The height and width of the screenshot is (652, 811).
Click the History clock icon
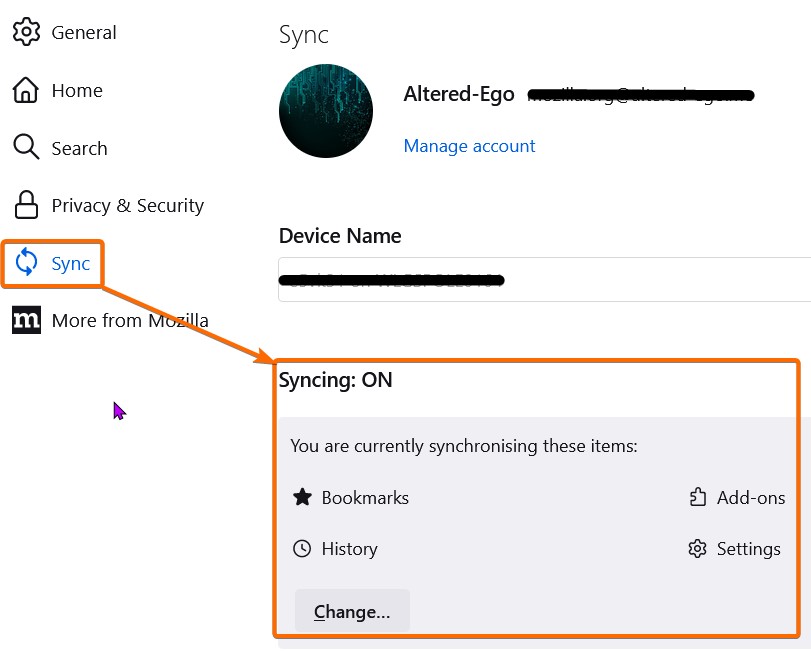302,548
